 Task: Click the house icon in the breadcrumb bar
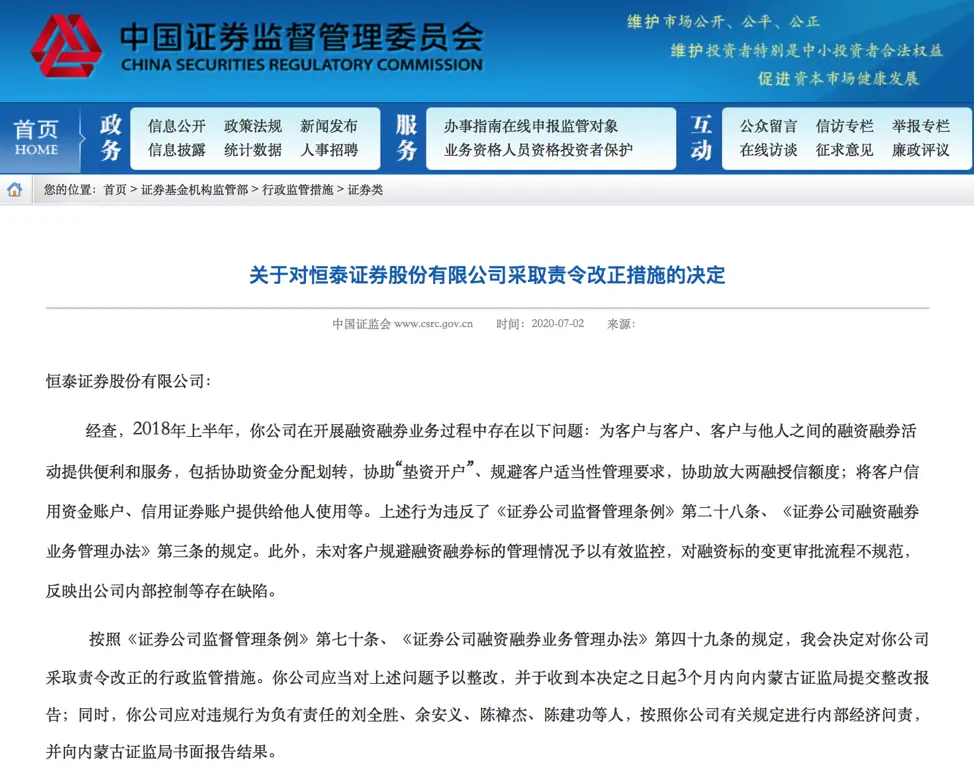click(14, 189)
